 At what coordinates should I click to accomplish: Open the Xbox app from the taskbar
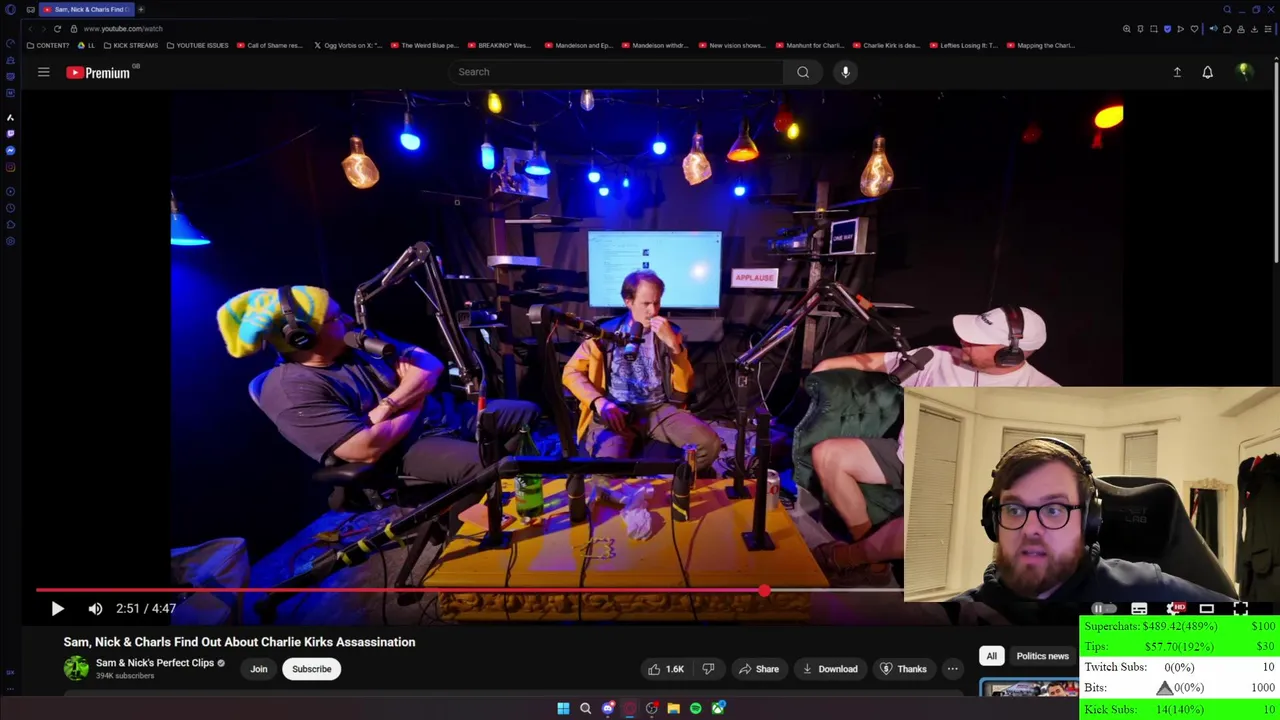point(718,709)
